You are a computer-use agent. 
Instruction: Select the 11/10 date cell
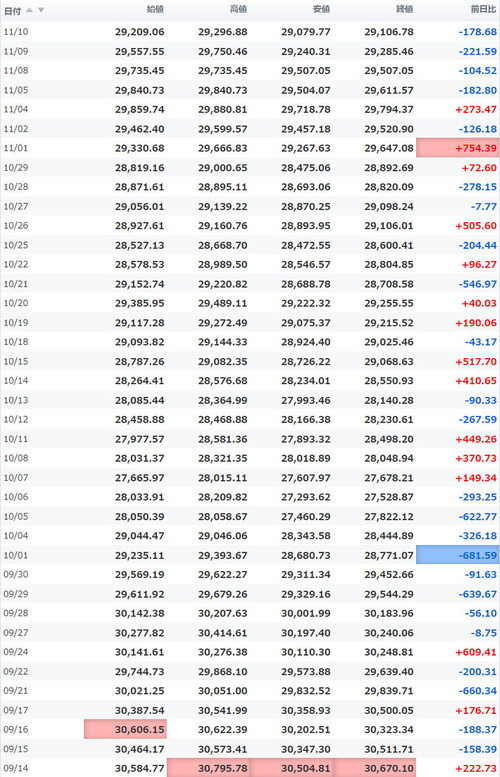point(16,32)
